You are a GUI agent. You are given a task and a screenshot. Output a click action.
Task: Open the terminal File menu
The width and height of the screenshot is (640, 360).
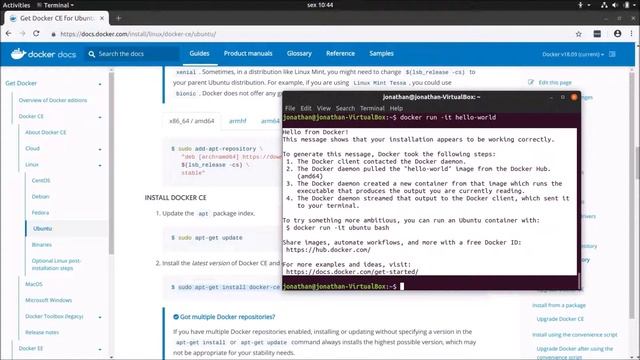[290, 108]
